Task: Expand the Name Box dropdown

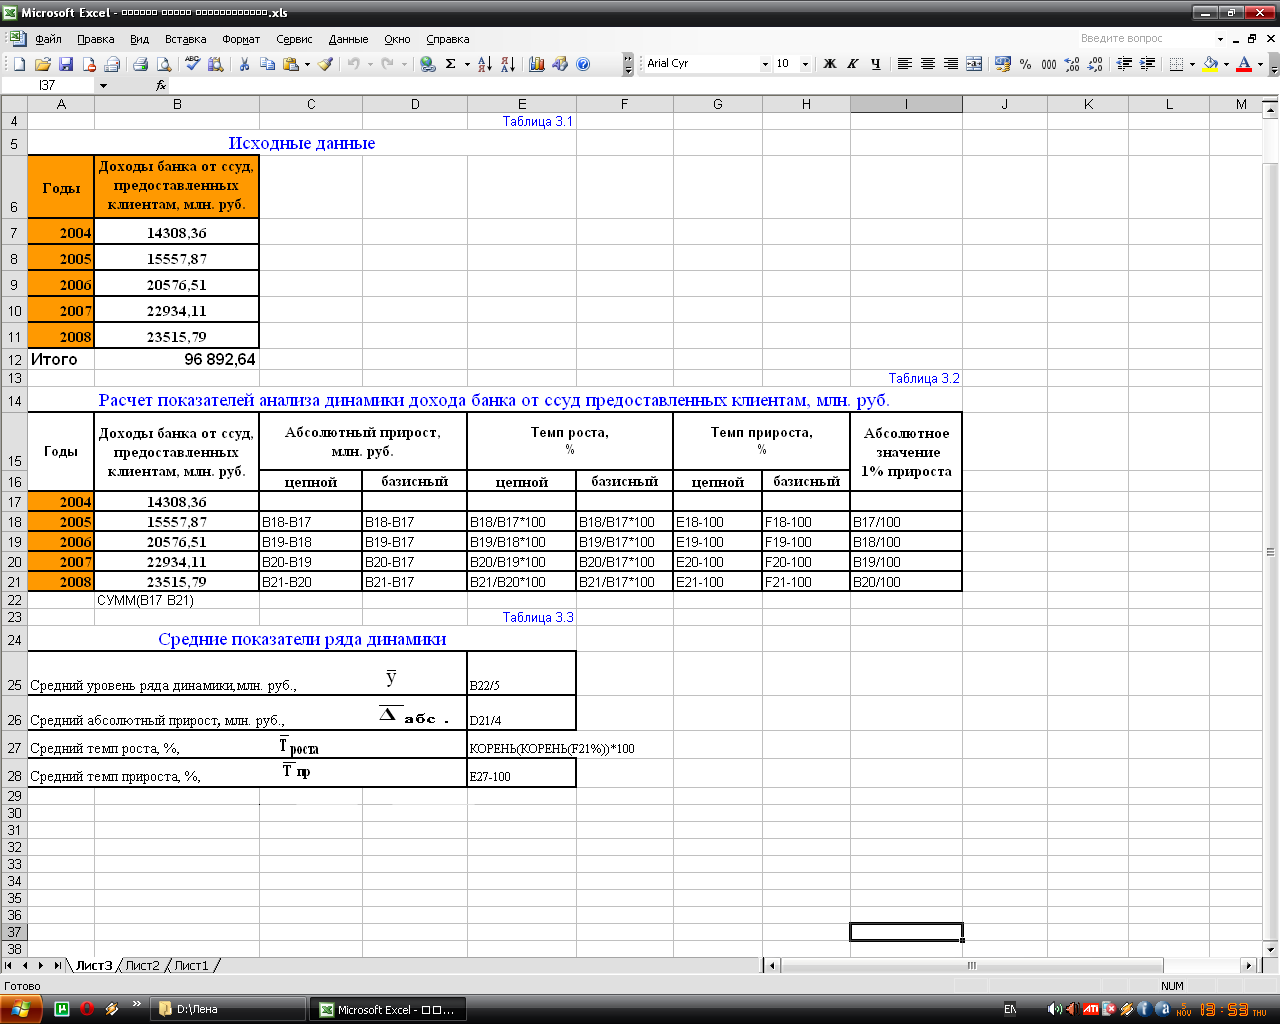Action: click(102, 86)
